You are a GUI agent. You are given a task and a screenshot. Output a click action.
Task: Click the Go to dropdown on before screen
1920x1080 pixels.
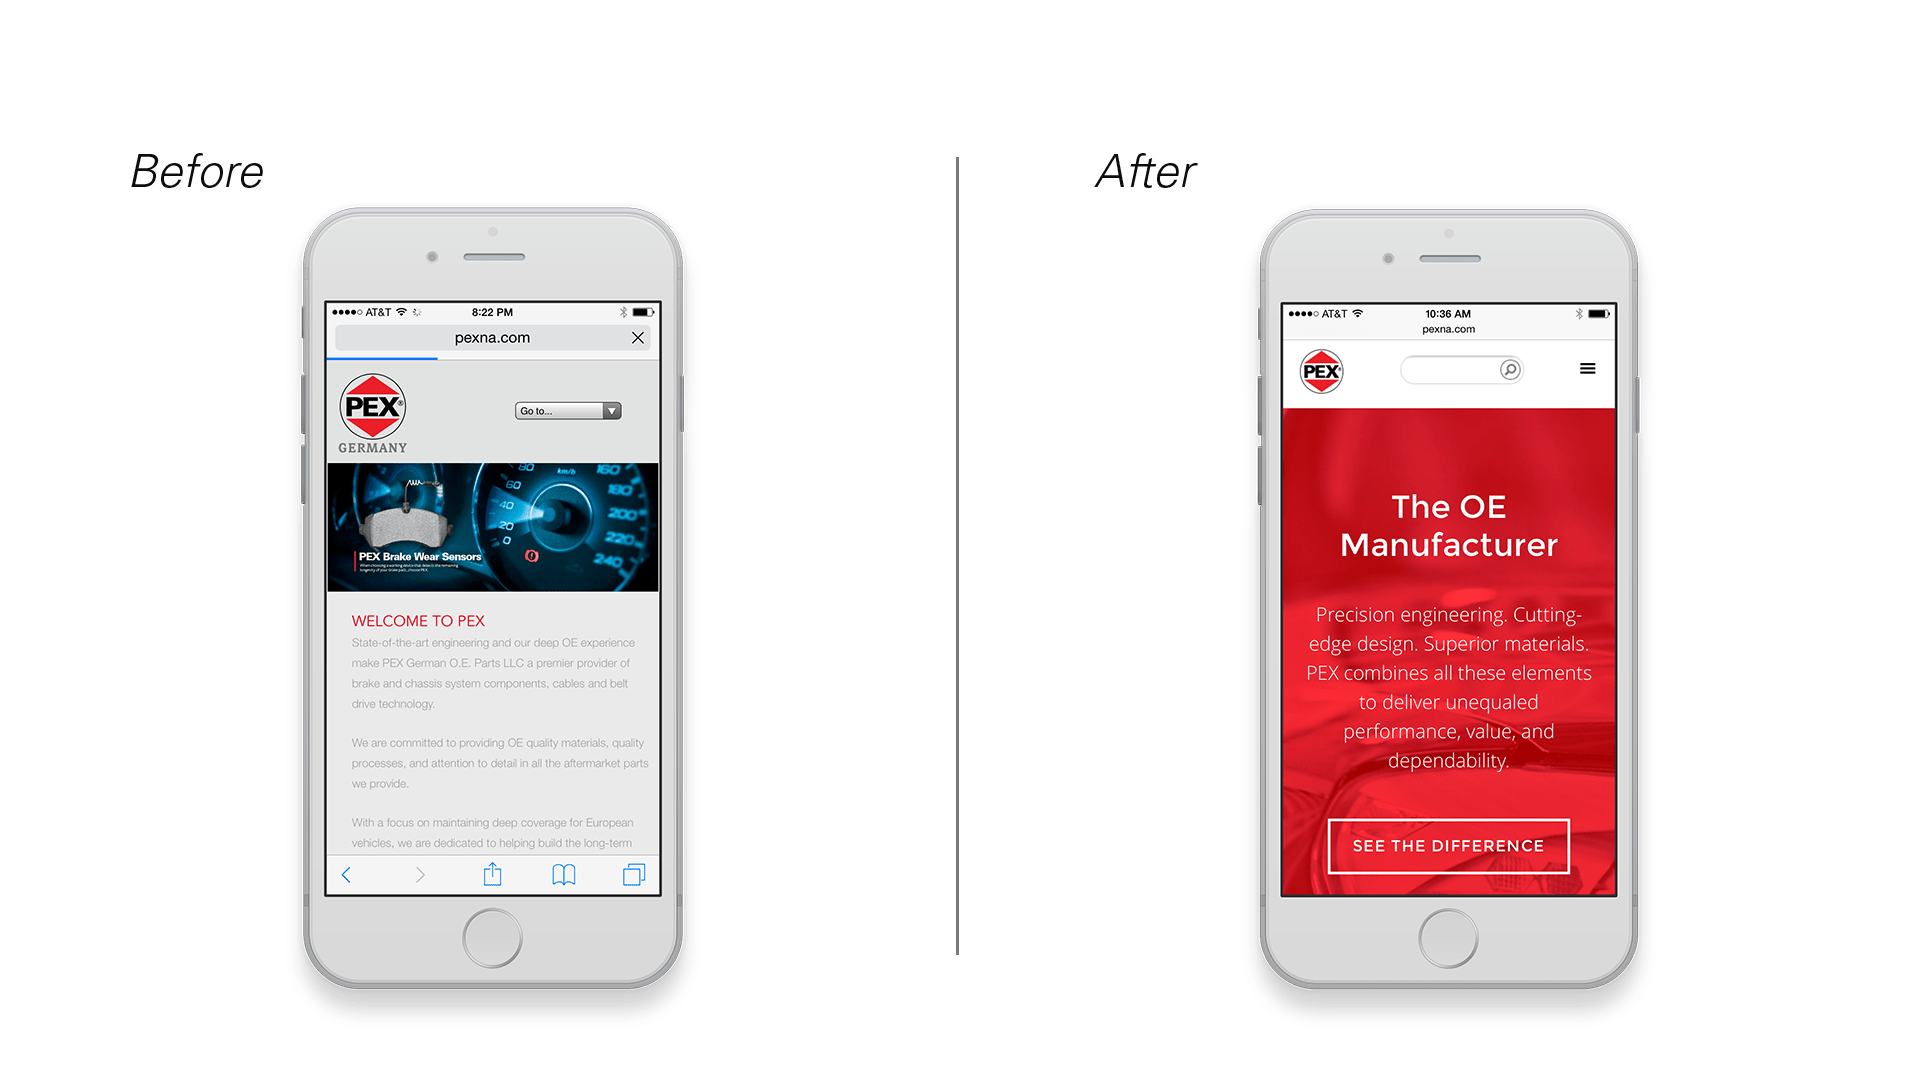pos(564,410)
